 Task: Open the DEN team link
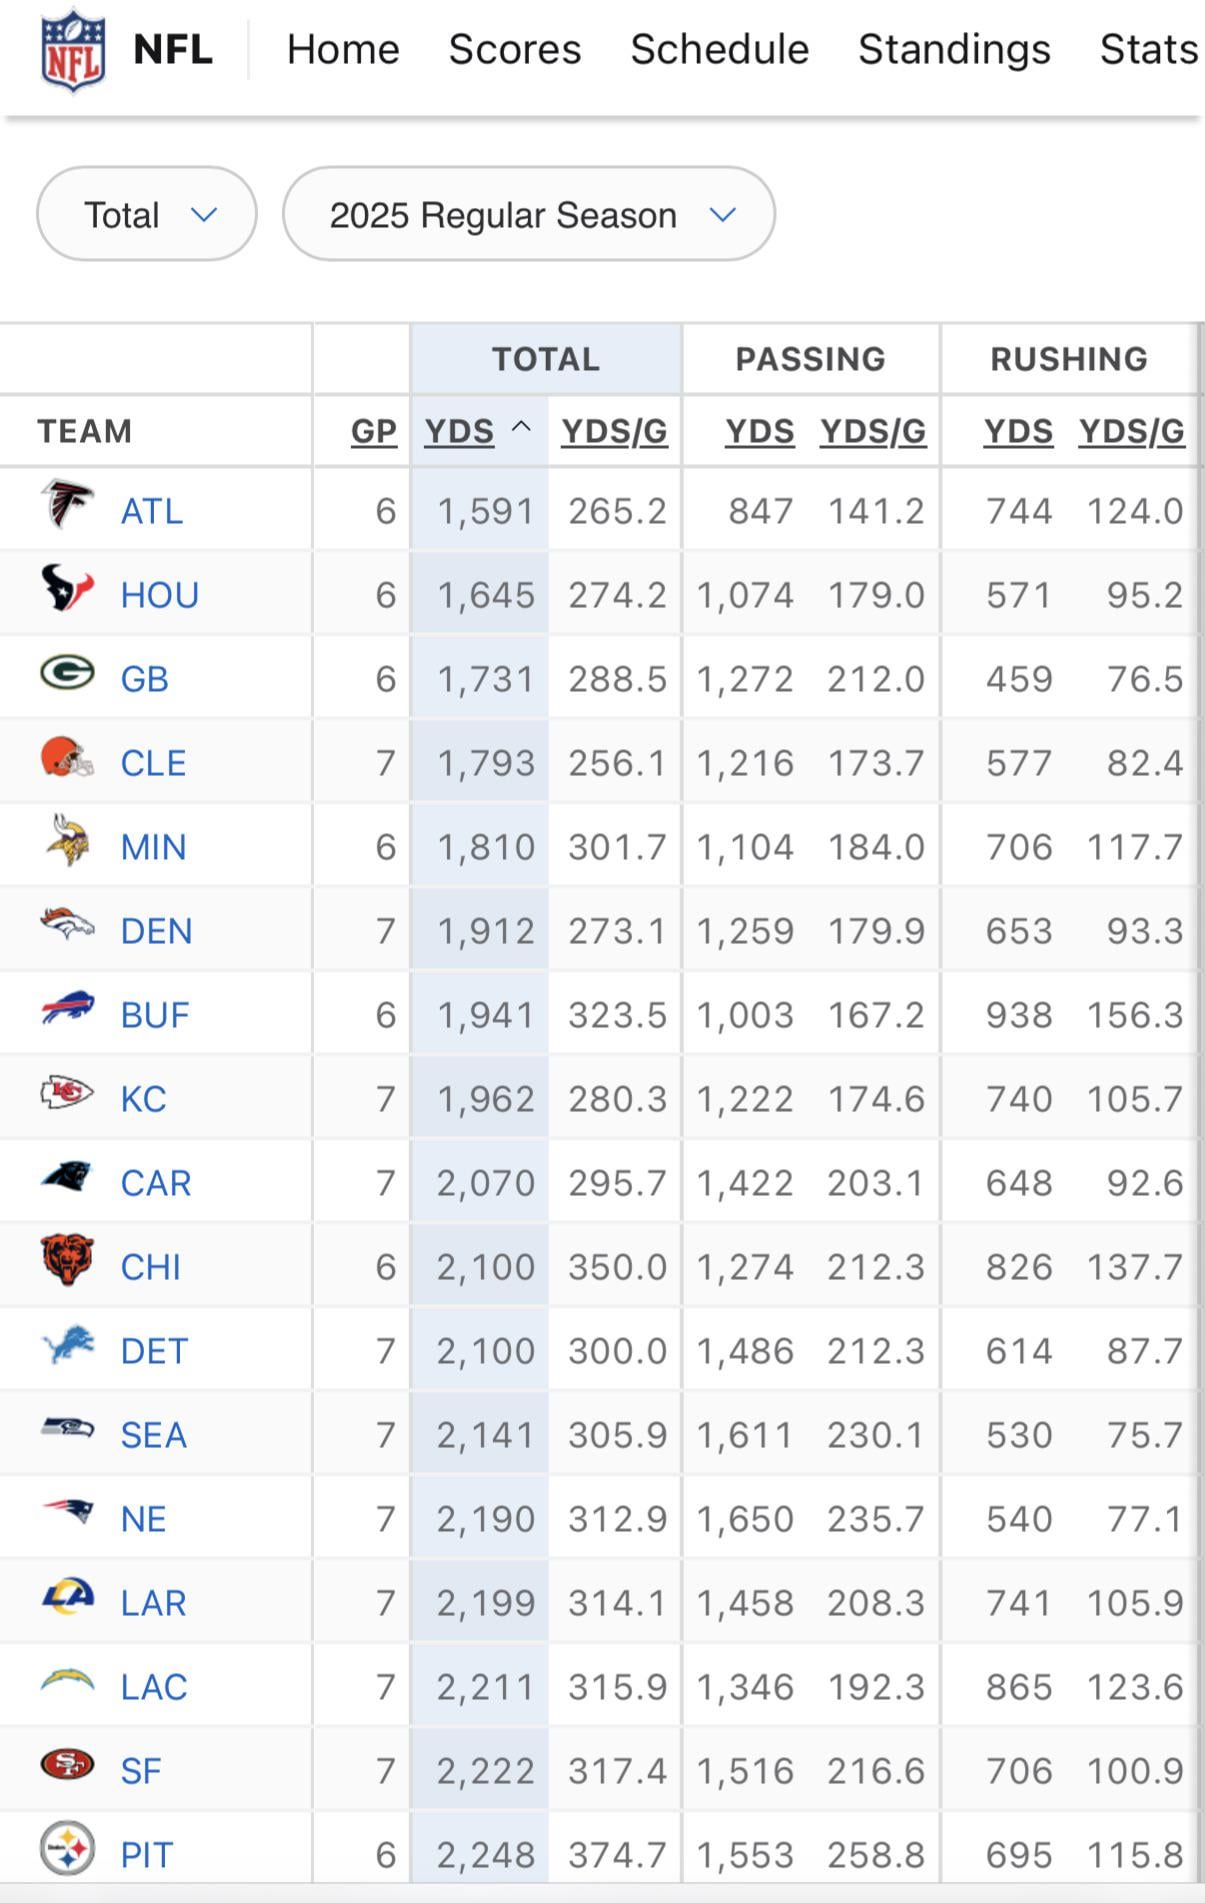156,931
